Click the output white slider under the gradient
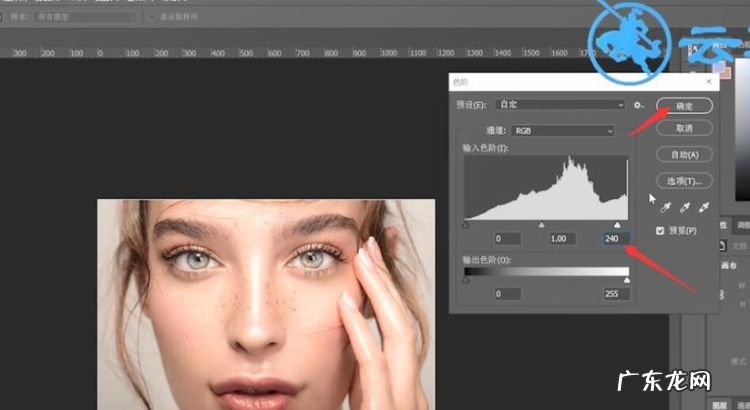Image resolution: width=750 pixels, height=410 pixels. (627, 280)
